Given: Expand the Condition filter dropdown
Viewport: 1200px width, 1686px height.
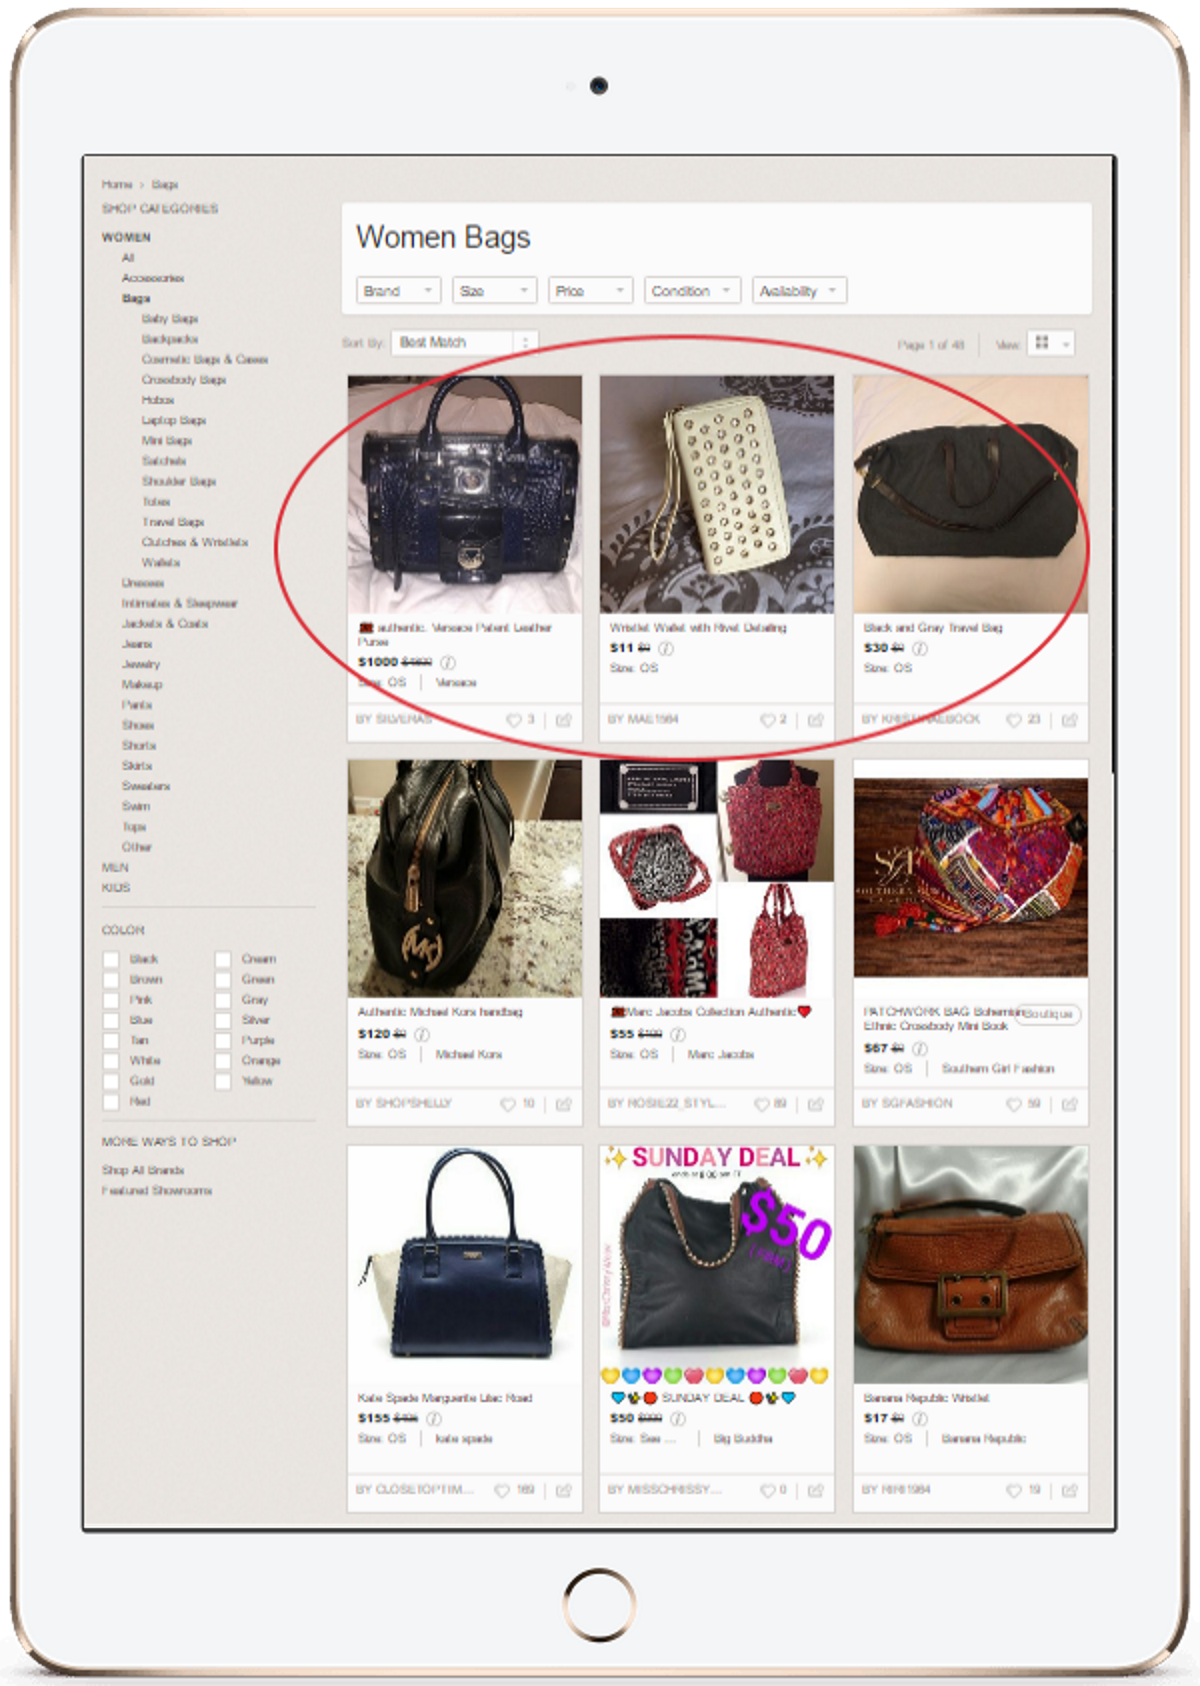Looking at the screenshot, I should tap(692, 290).
